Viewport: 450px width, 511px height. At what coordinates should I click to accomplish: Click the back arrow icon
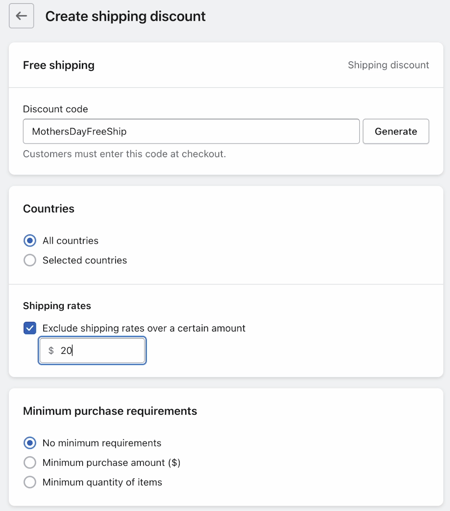[x=21, y=16]
